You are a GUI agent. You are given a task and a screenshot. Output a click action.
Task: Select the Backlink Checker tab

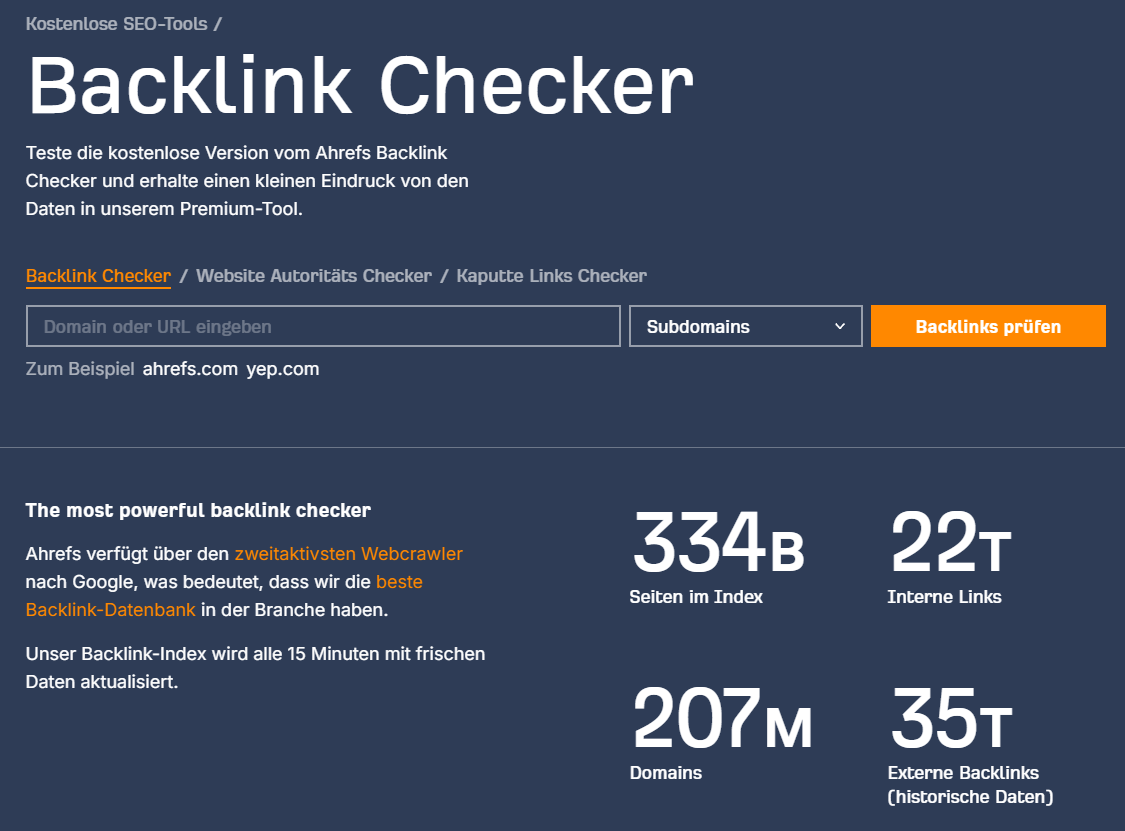[98, 275]
